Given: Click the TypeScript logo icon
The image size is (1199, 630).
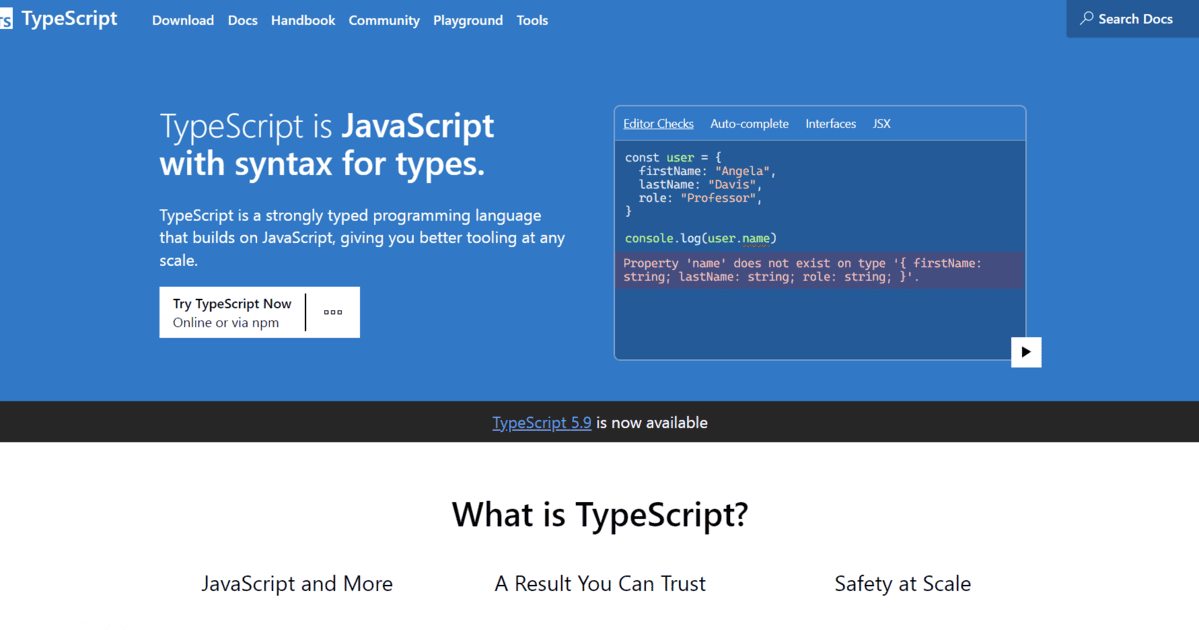Looking at the screenshot, I should coord(6,19).
